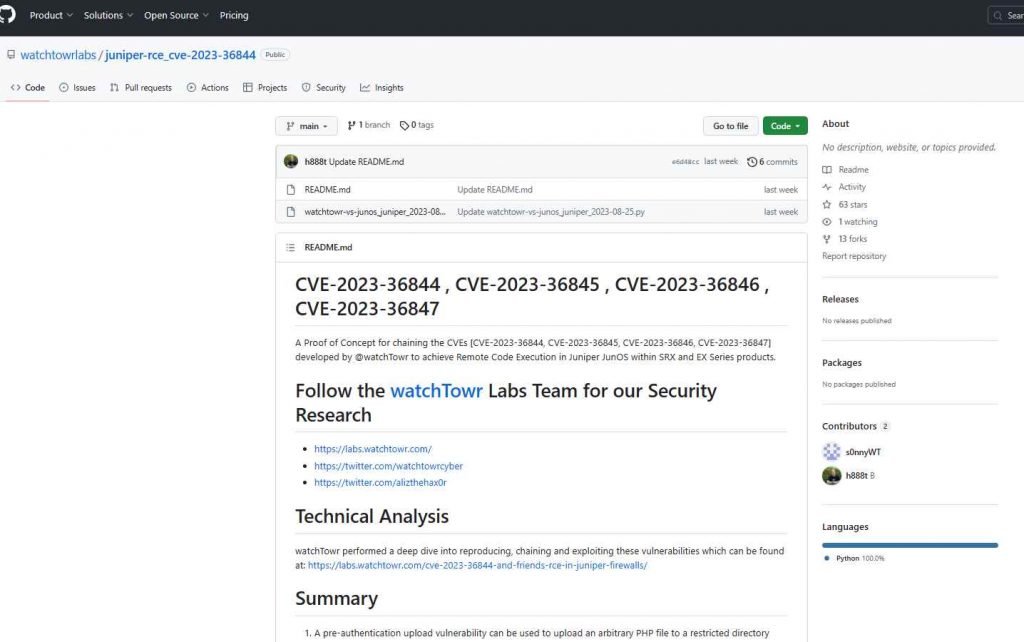The image size is (1024, 642).
Task: Switch to the Issues tab
Action: click(x=77, y=88)
